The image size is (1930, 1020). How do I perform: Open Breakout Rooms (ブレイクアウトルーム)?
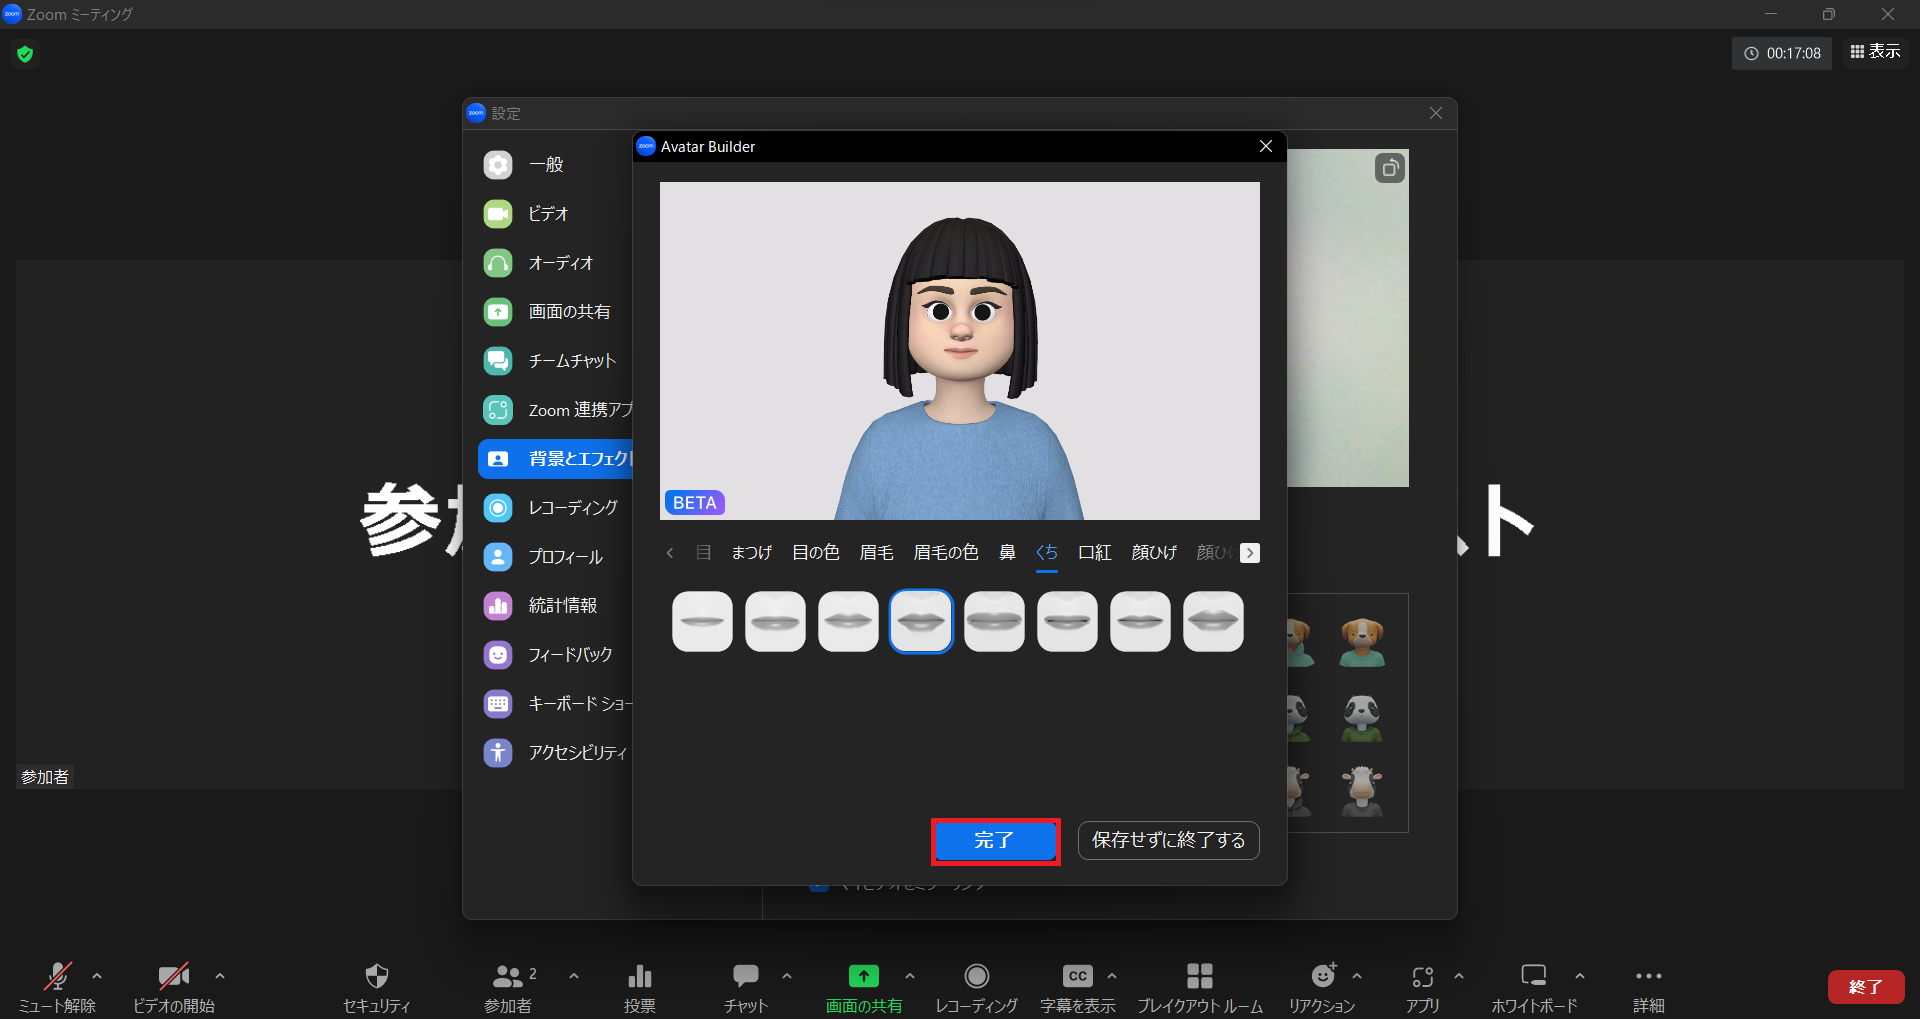click(x=1199, y=976)
